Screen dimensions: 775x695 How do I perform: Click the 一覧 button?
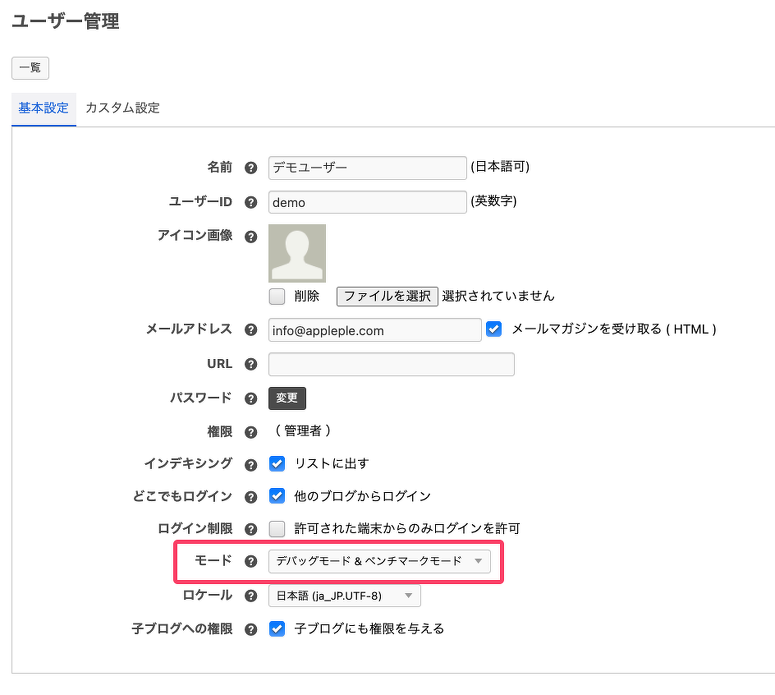tap(30, 68)
